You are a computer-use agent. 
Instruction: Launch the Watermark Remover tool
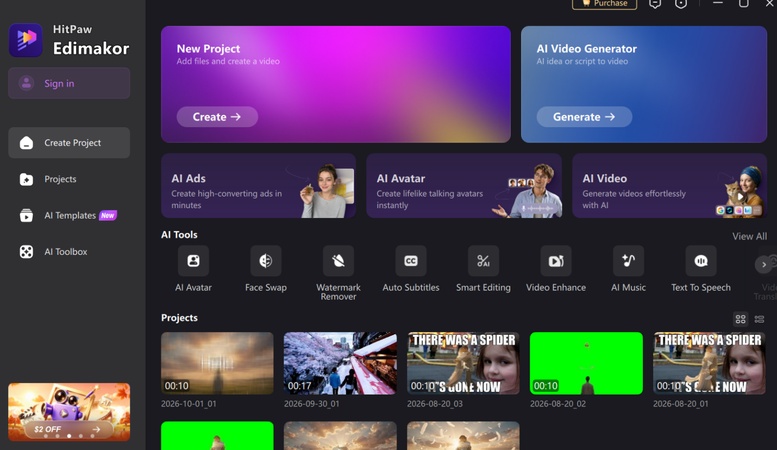click(x=338, y=261)
